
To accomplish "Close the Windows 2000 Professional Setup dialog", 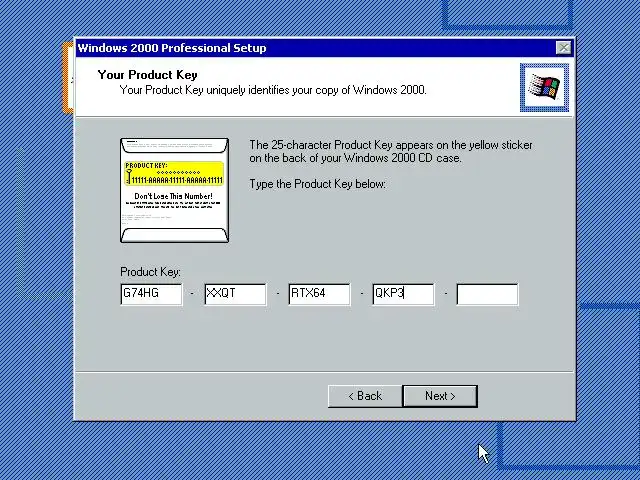I will click(x=564, y=48).
